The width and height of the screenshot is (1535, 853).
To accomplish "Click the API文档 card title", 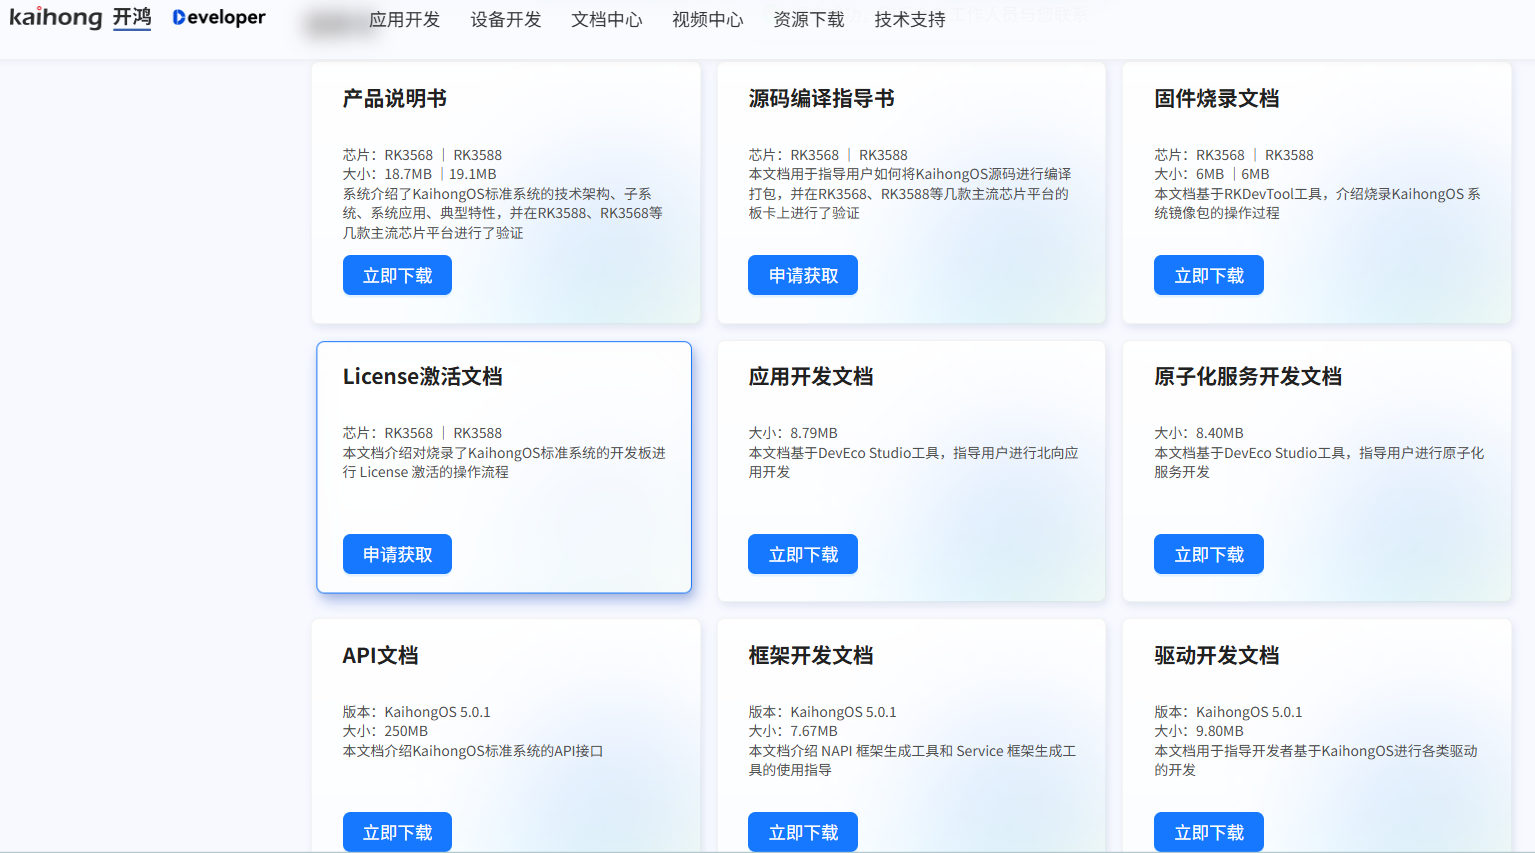I will click(380, 655).
